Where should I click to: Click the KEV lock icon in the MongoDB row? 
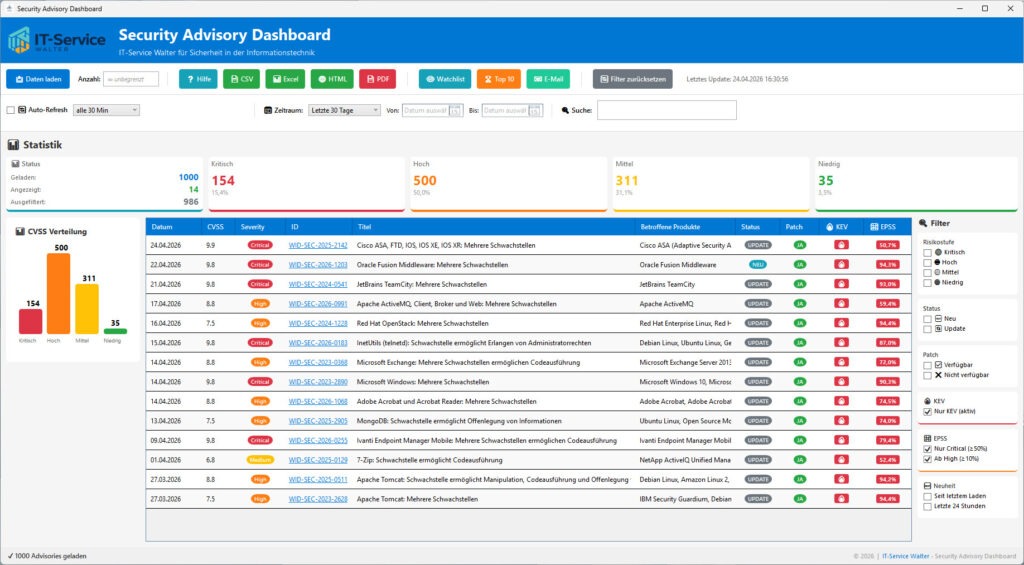[841, 421]
